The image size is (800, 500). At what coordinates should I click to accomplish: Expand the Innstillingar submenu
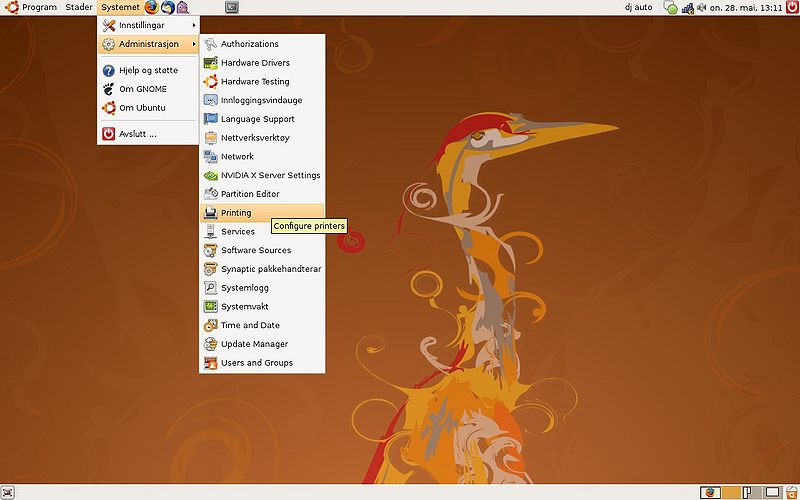pyautogui.click(x=148, y=25)
